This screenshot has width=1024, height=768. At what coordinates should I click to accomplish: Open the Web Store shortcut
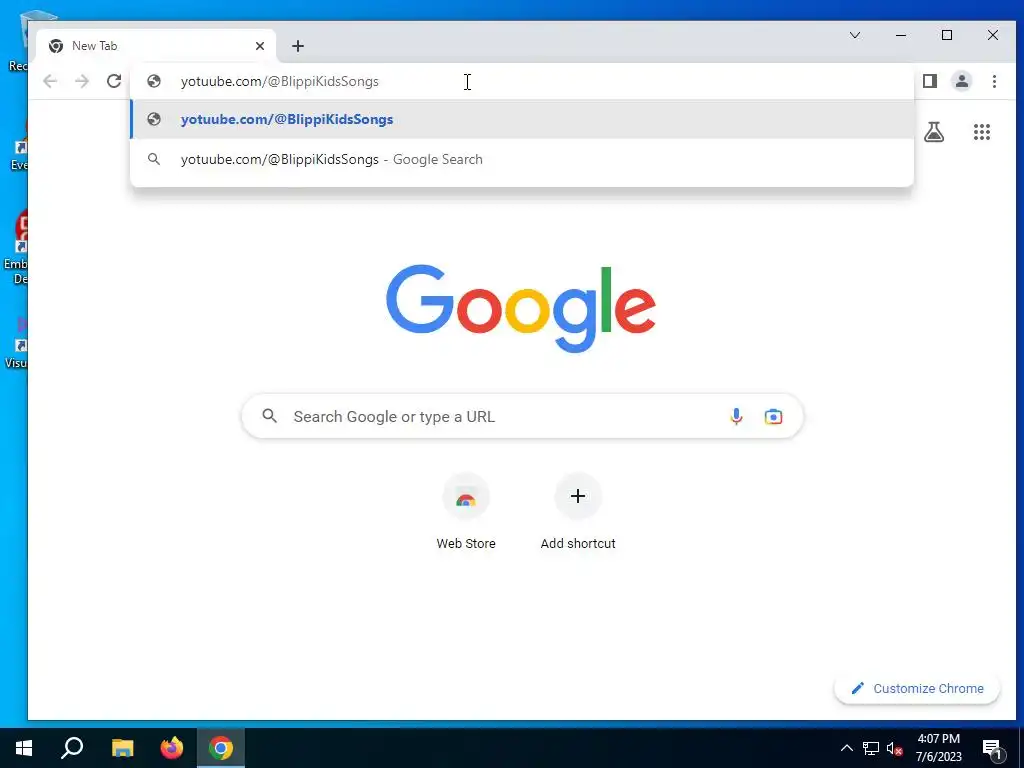(x=466, y=513)
